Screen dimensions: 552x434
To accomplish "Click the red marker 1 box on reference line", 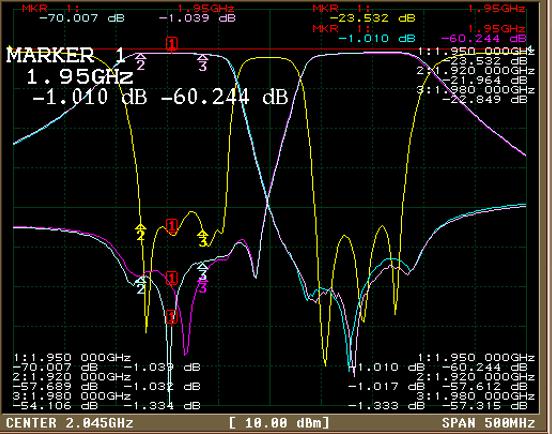I will click(x=172, y=44).
